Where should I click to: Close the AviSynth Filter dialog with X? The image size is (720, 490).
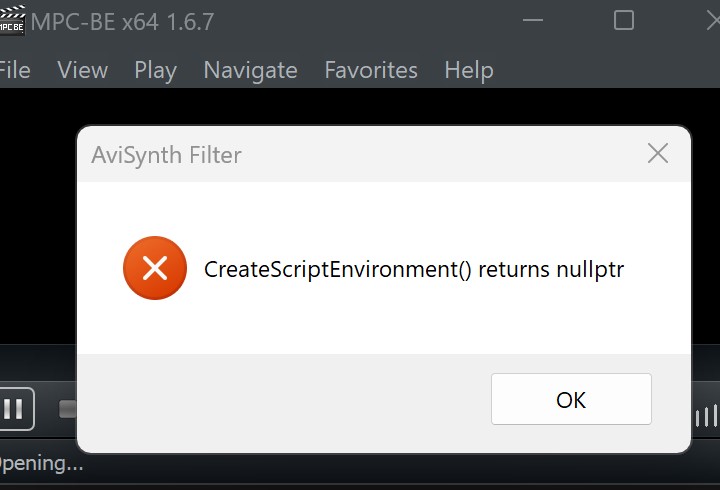coord(657,154)
